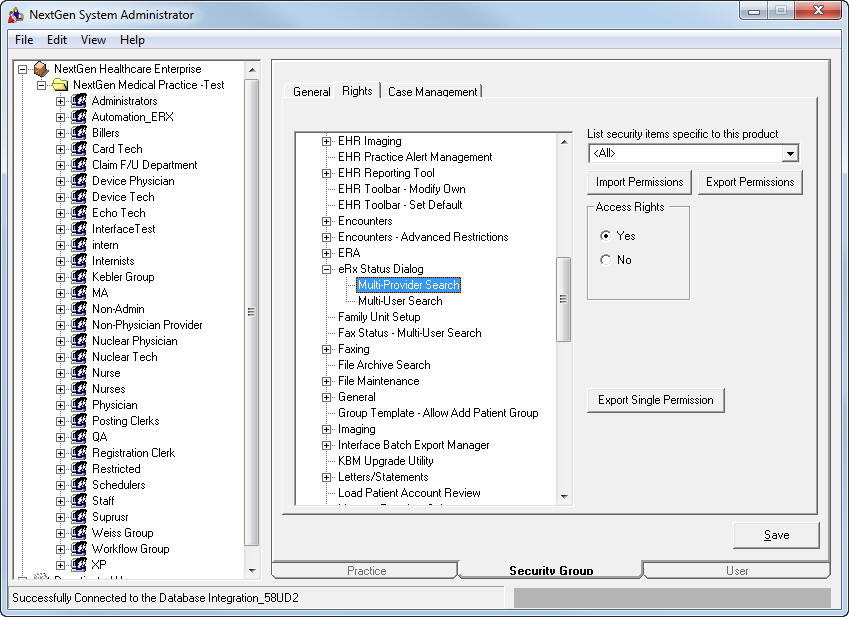The height and width of the screenshot is (617, 849).
Task: Switch to the General tab
Action: (311, 91)
